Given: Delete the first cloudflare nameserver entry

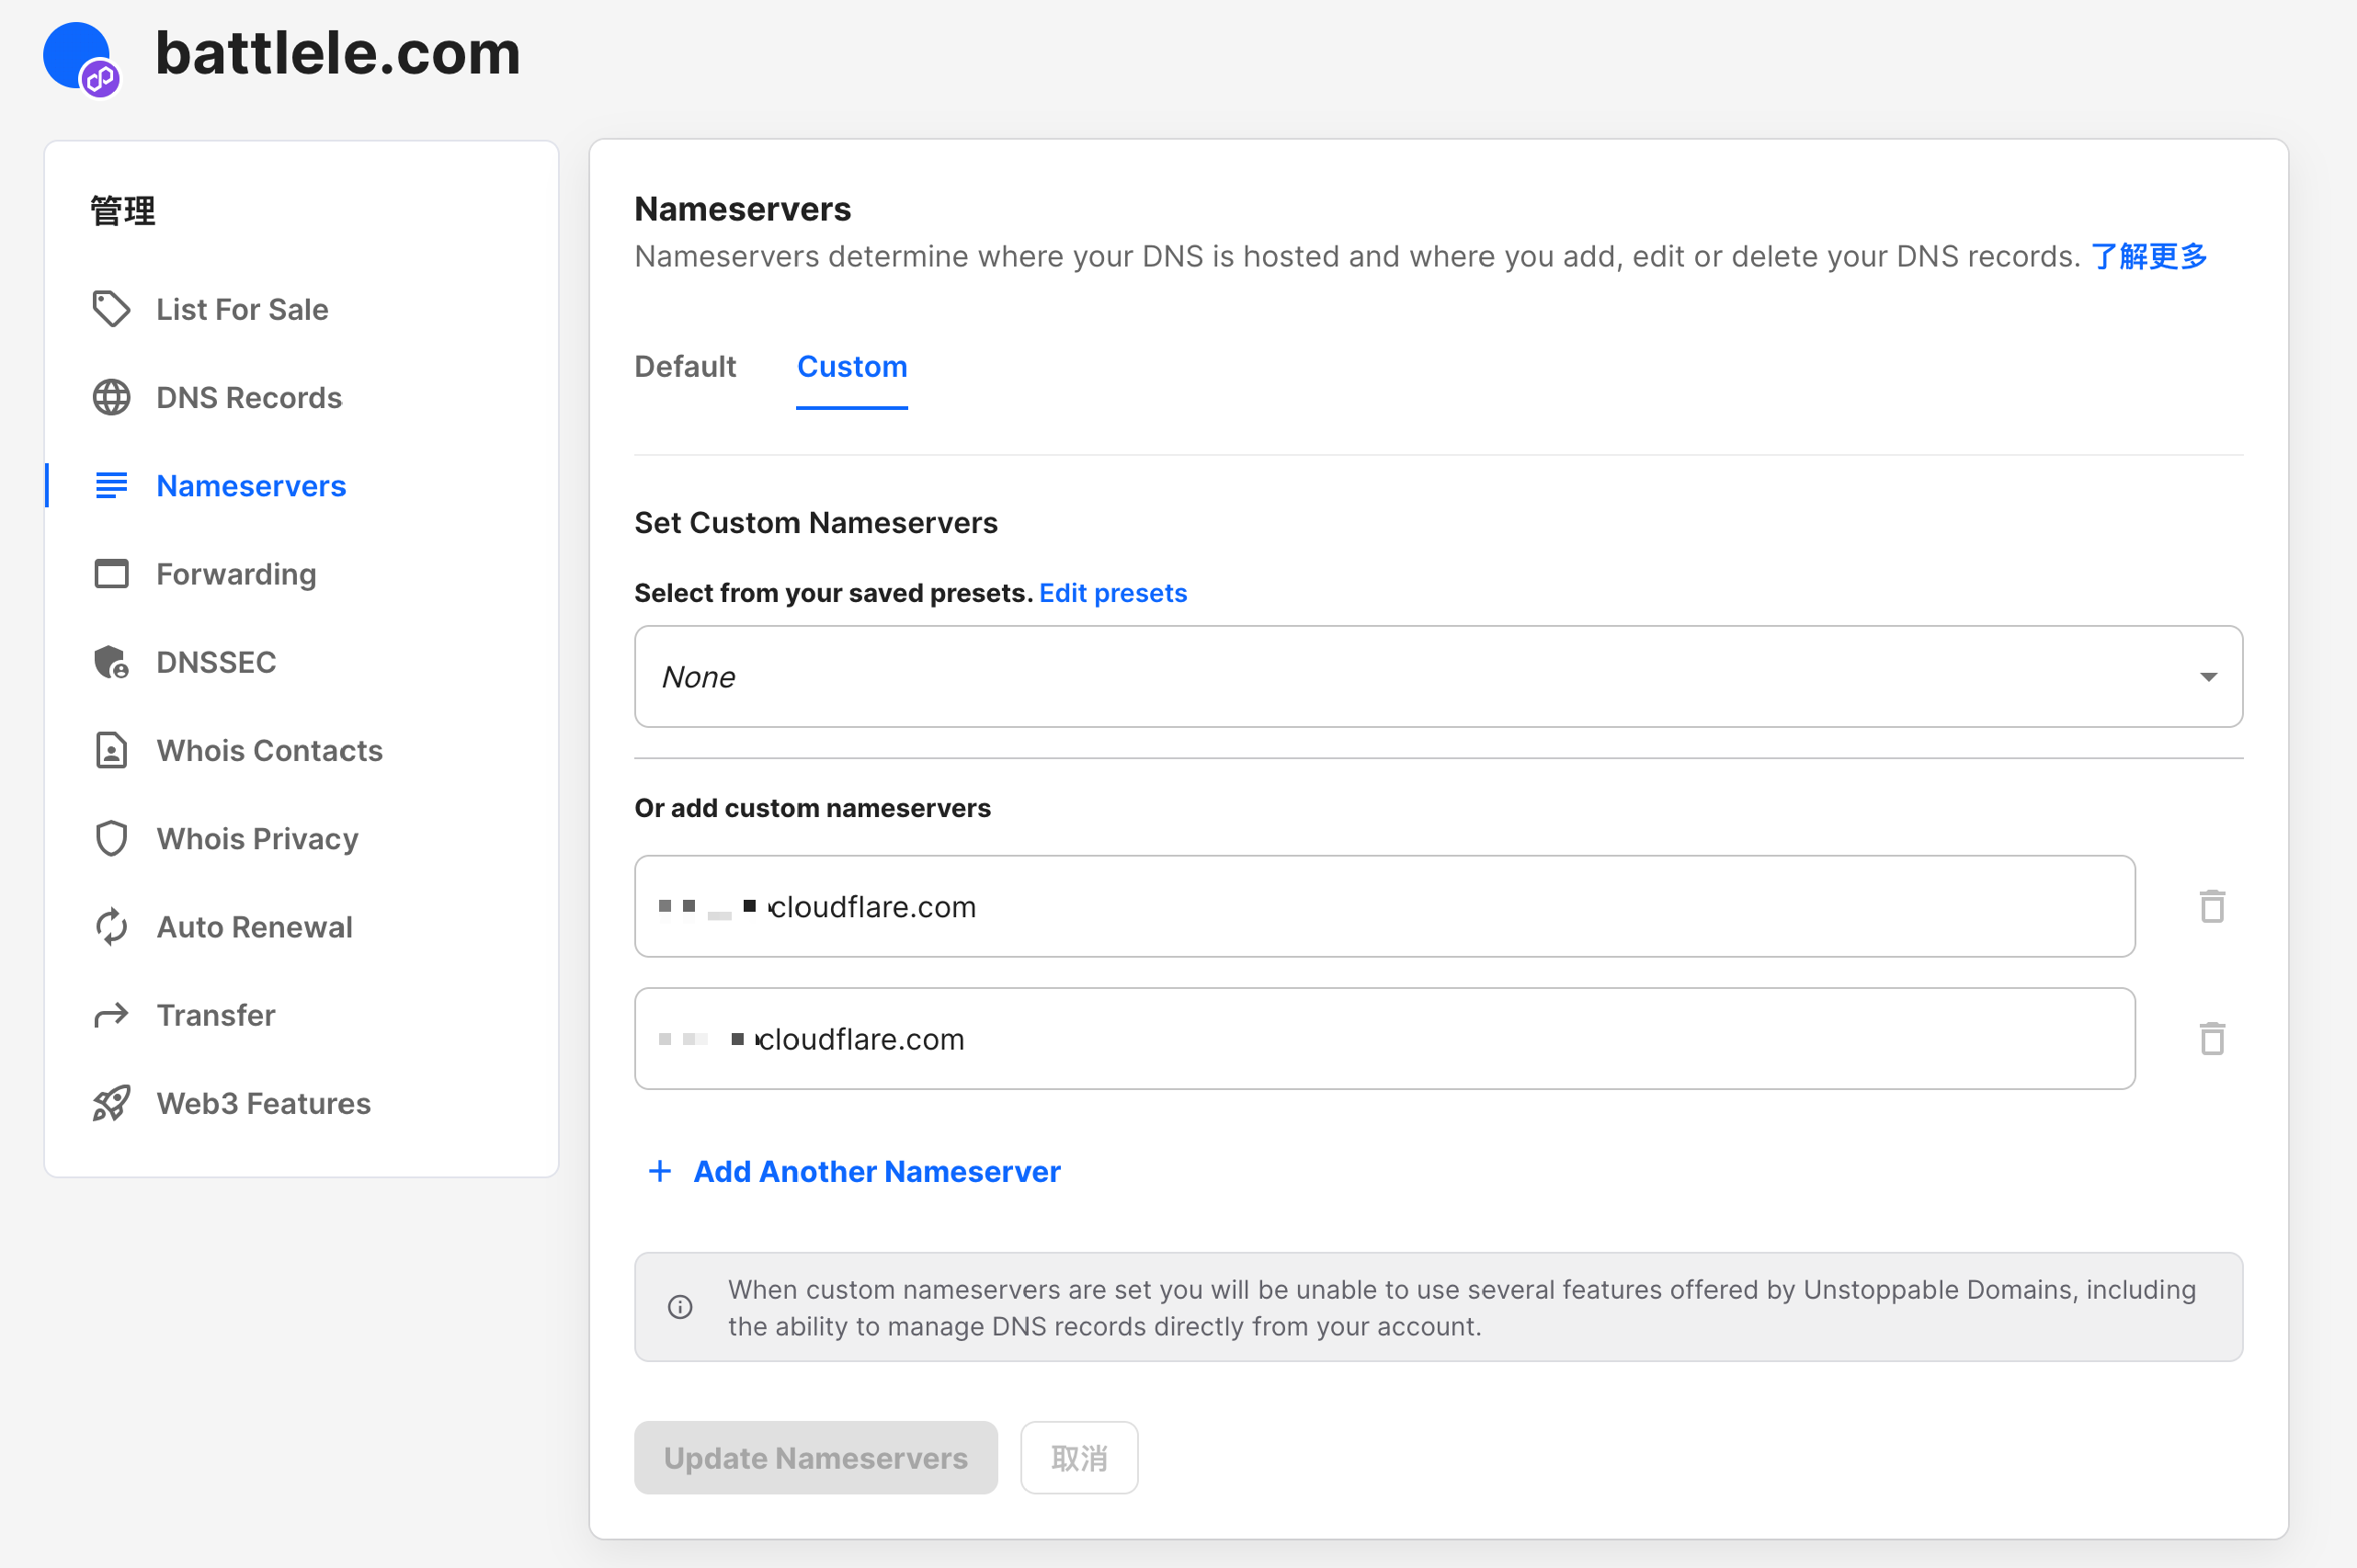Looking at the screenshot, I should pyautogui.click(x=2211, y=906).
